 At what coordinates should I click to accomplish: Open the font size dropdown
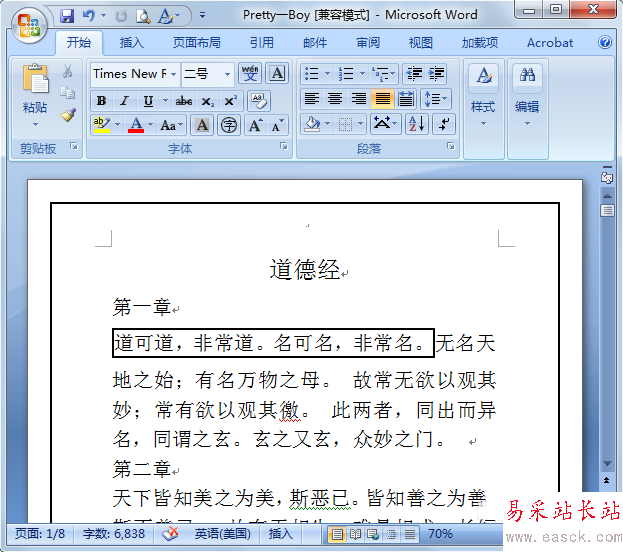pos(227,74)
